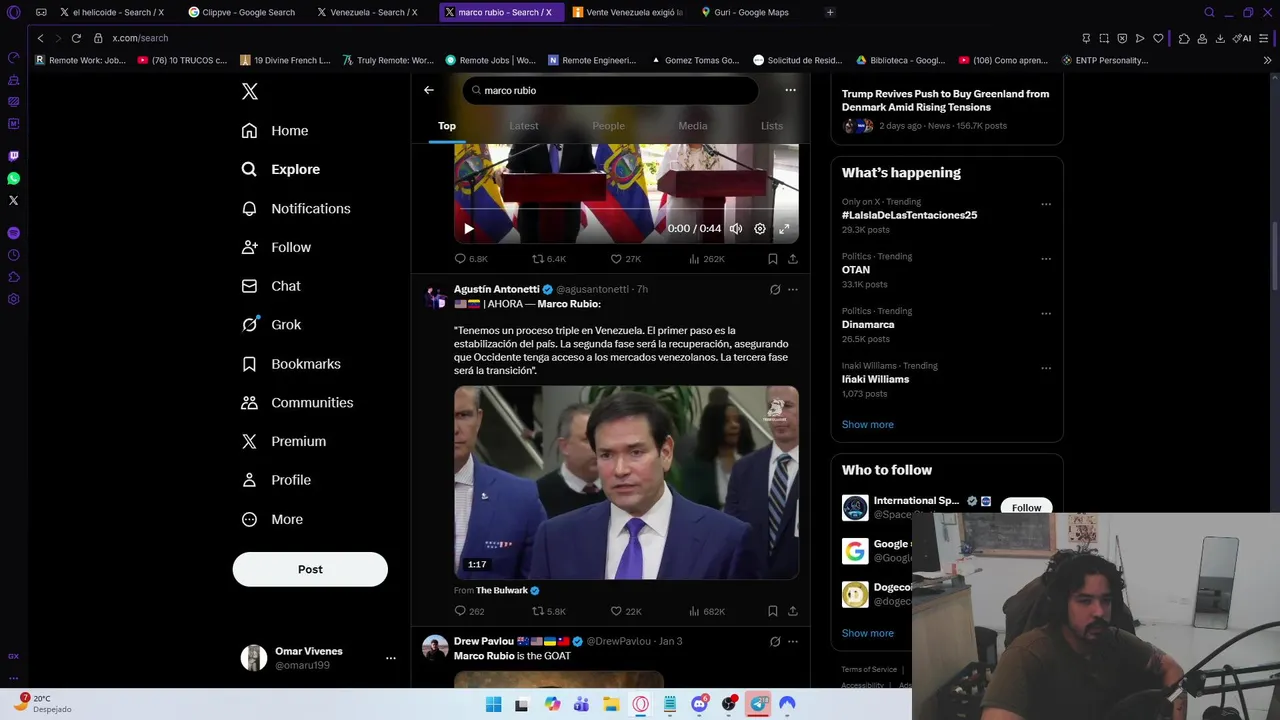Screen dimensions: 1280x720
Task: Reply to the post with 262 replies
Action: (469, 611)
